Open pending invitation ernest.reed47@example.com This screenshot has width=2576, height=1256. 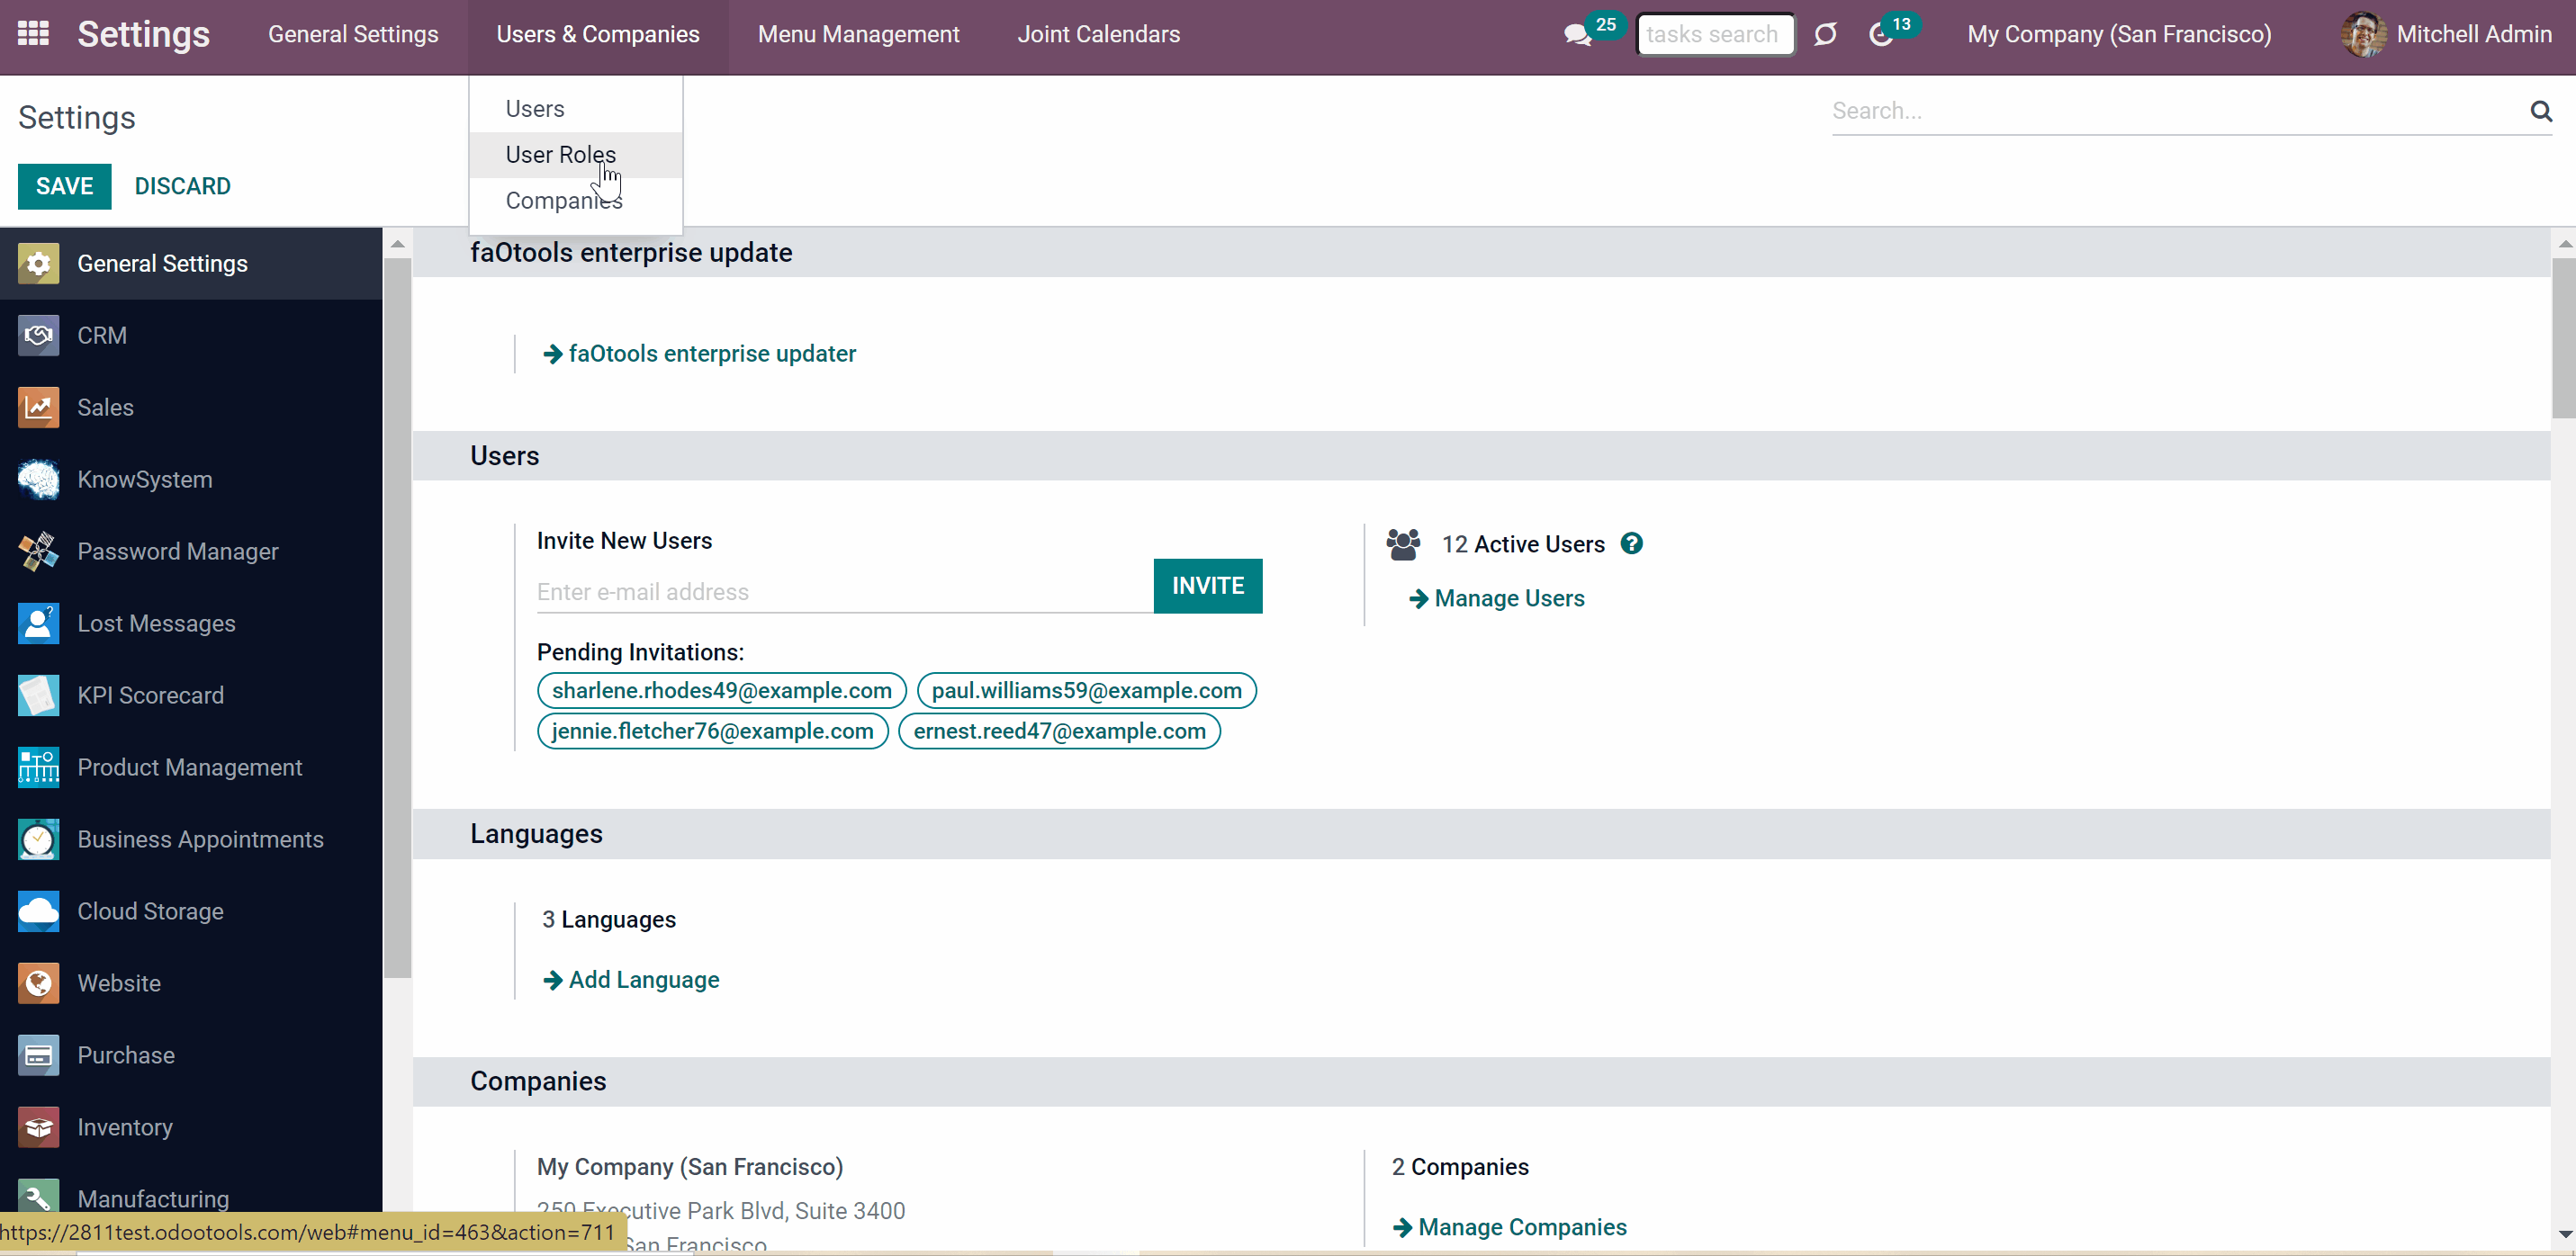coord(1059,731)
